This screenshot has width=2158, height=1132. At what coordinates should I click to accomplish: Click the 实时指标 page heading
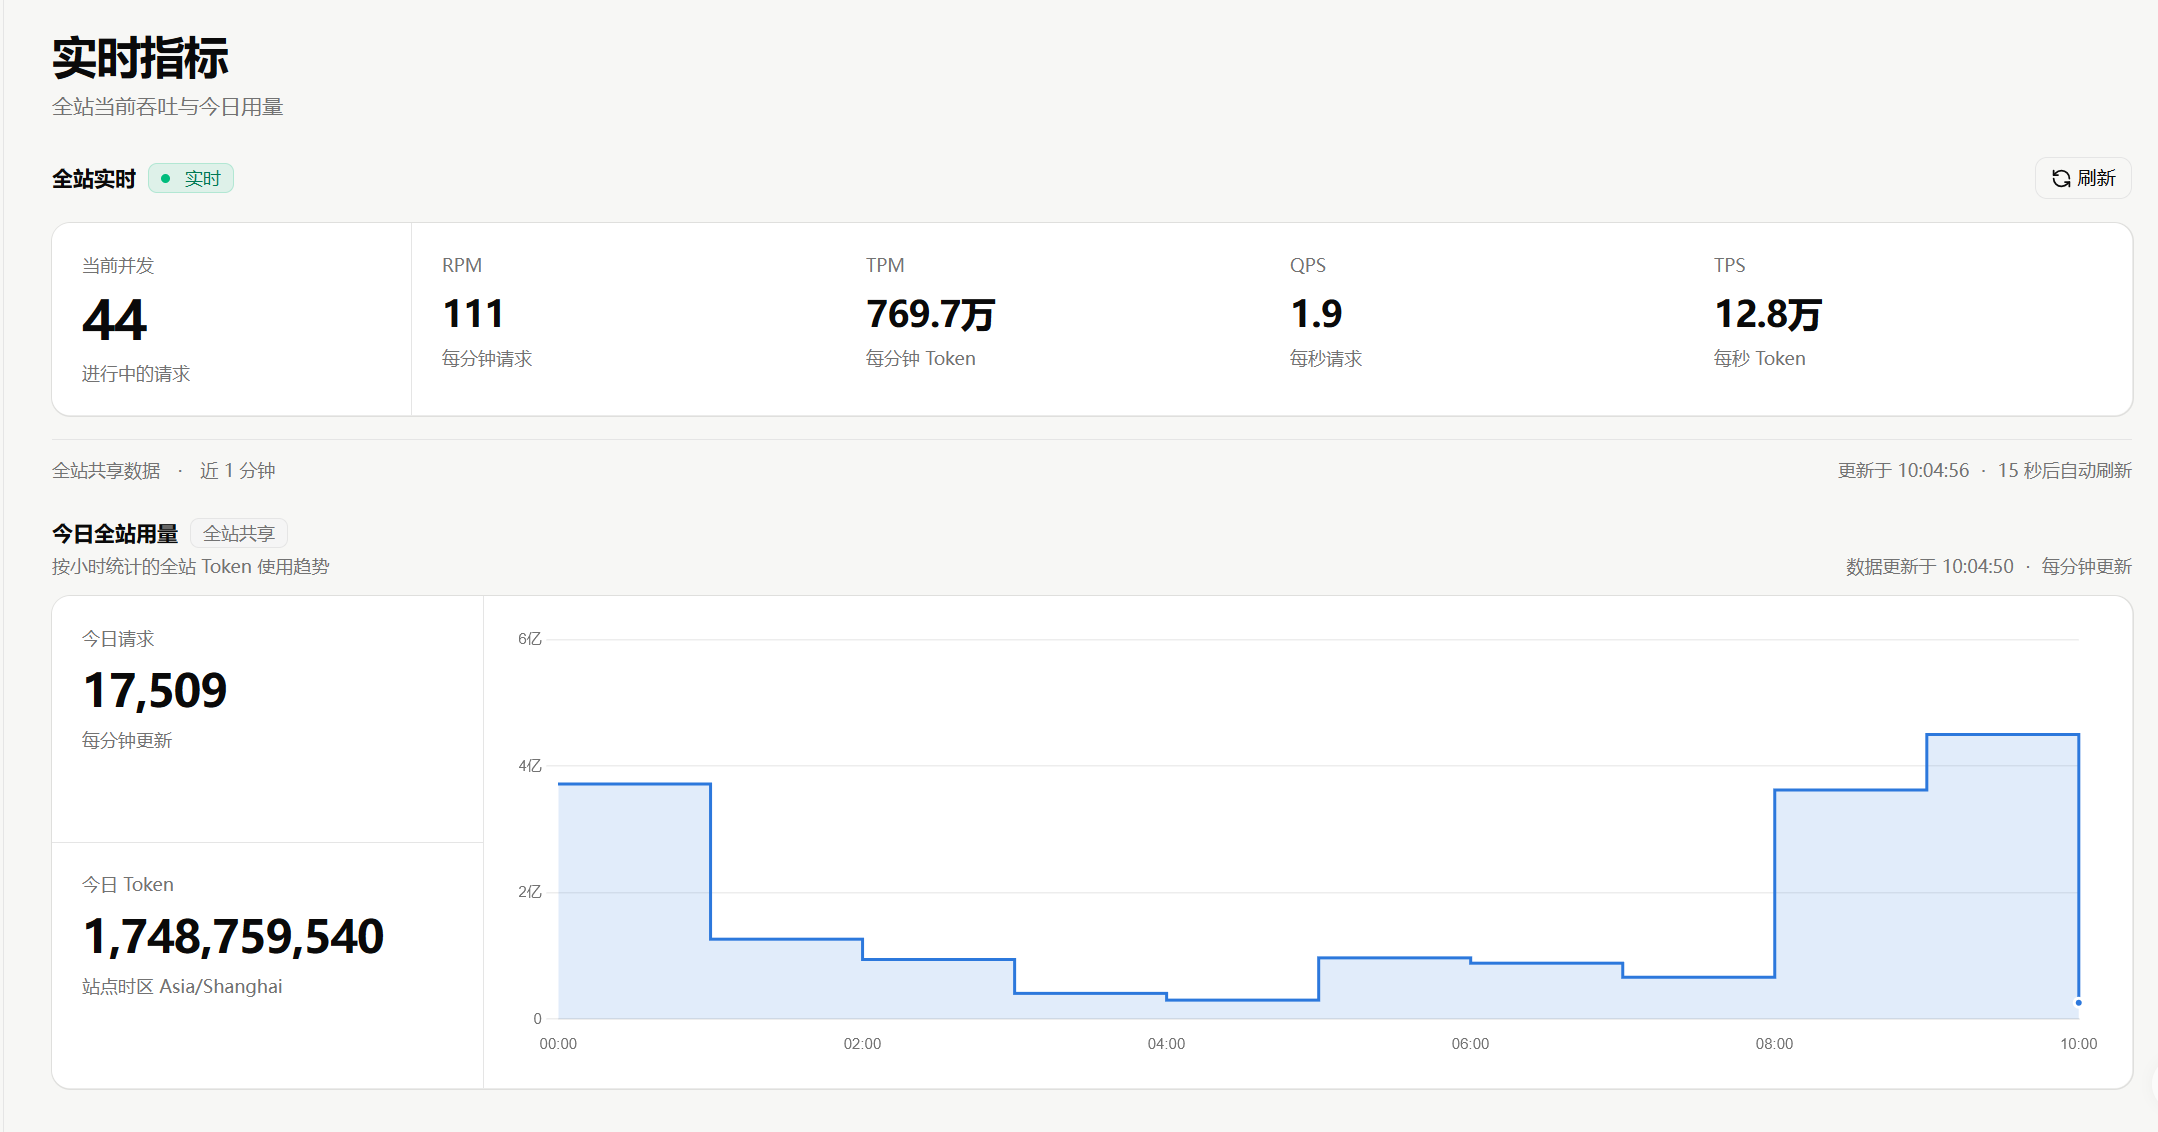pos(140,58)
